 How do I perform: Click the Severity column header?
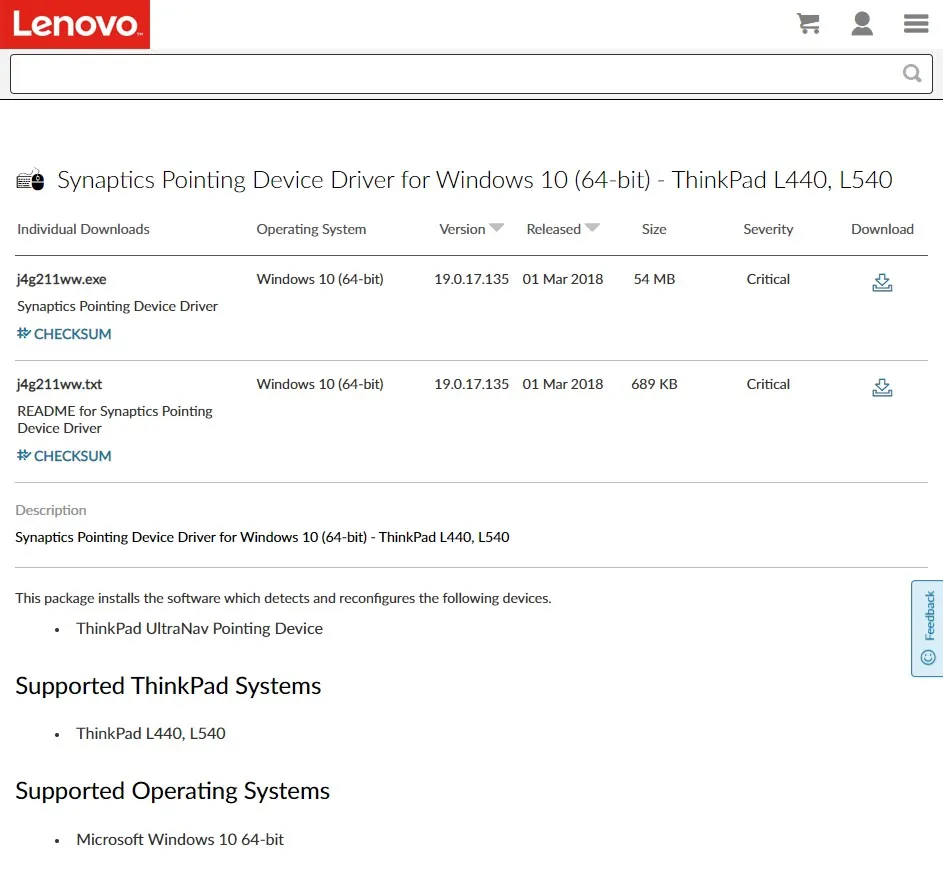click(768, 229)
